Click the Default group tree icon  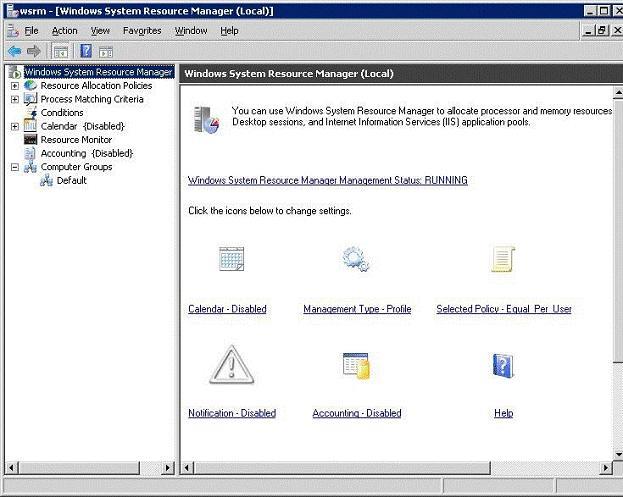[46, 180]
